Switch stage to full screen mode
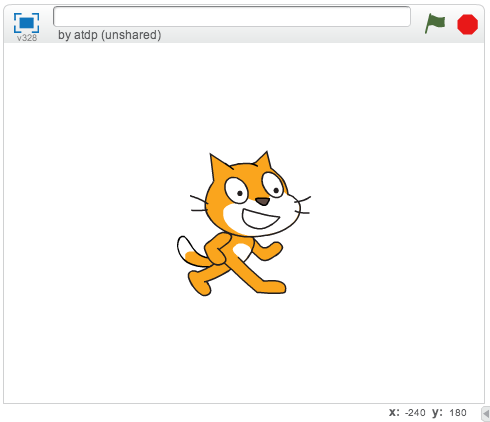 (26, 23)
